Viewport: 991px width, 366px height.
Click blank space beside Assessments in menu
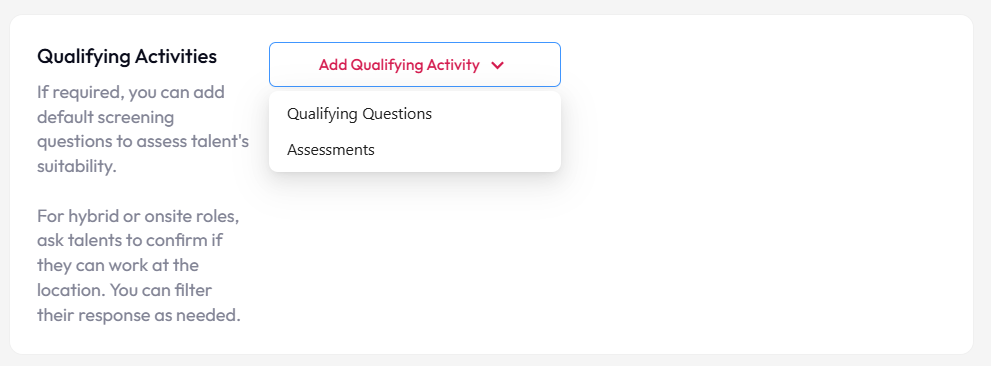pyautogui.click(x=468, y=150)
